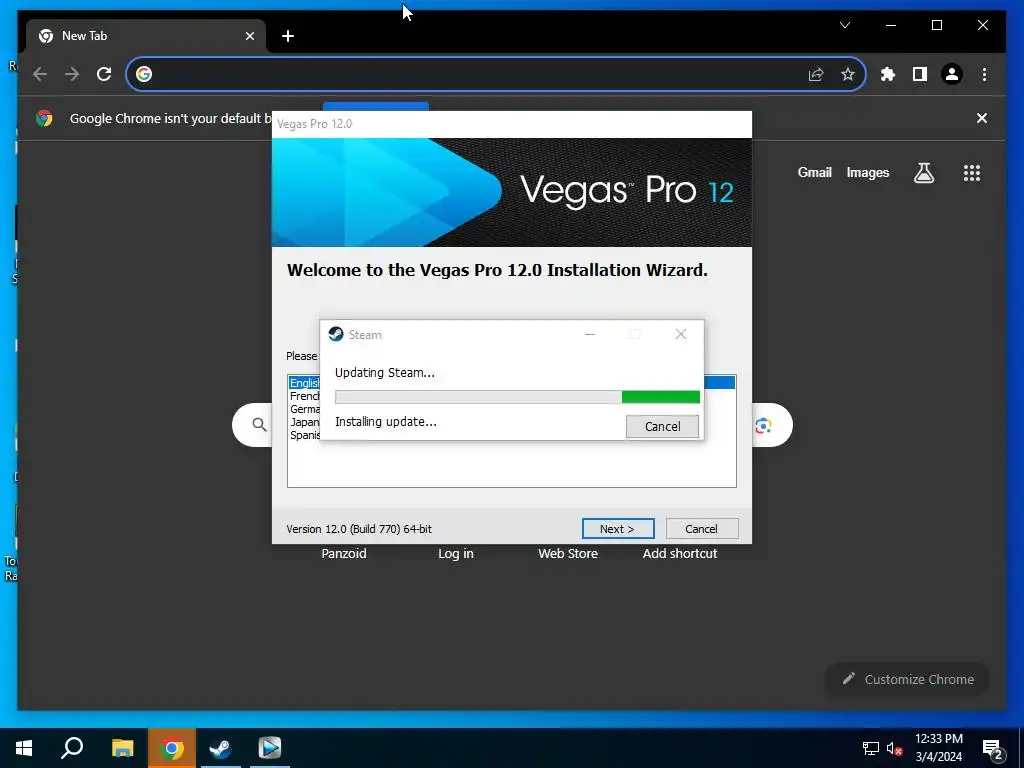Open Chrome tab search chevron
Screen dimensions: 1024x768
(x=844, y=25)
